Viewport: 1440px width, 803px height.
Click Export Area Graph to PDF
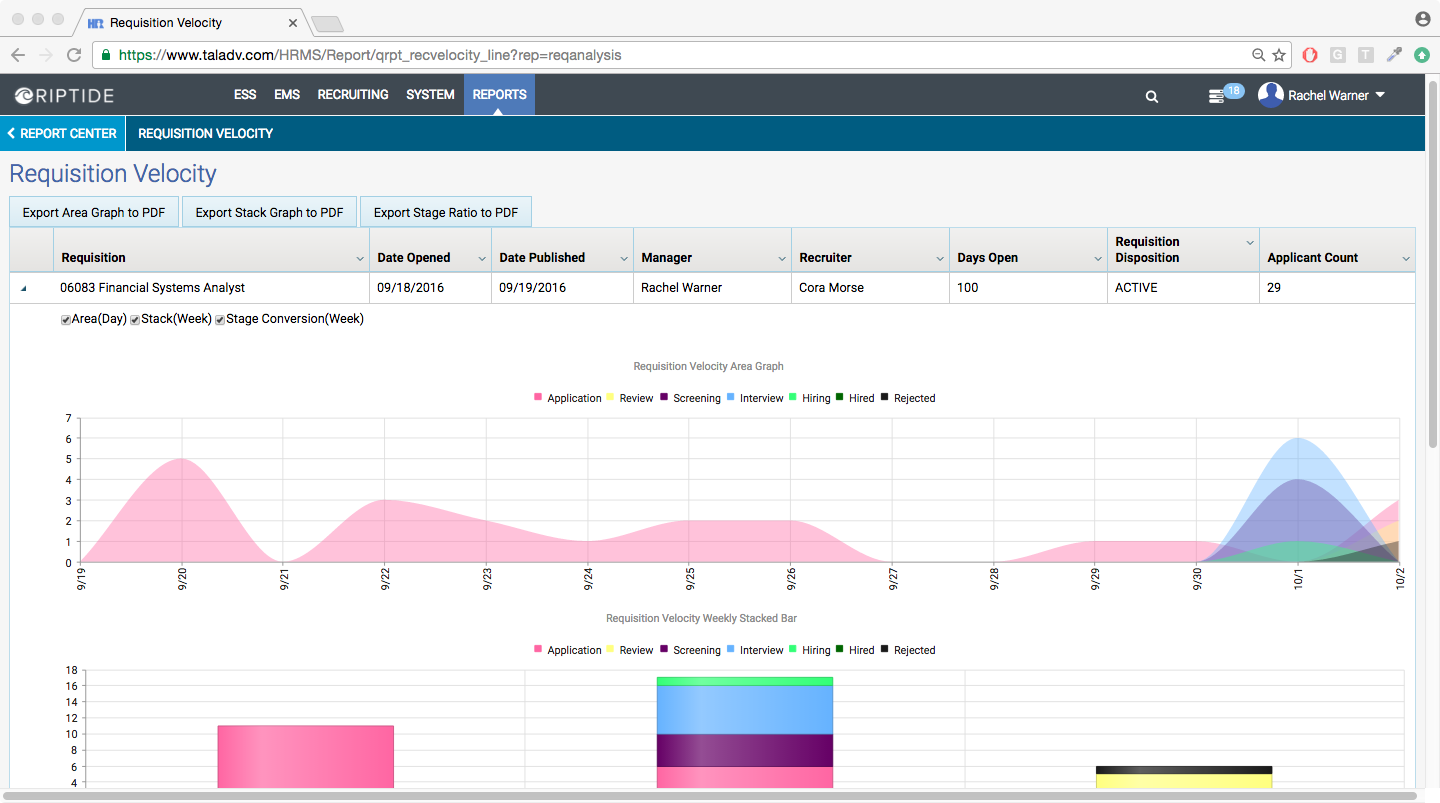click(x=94, y=212)
